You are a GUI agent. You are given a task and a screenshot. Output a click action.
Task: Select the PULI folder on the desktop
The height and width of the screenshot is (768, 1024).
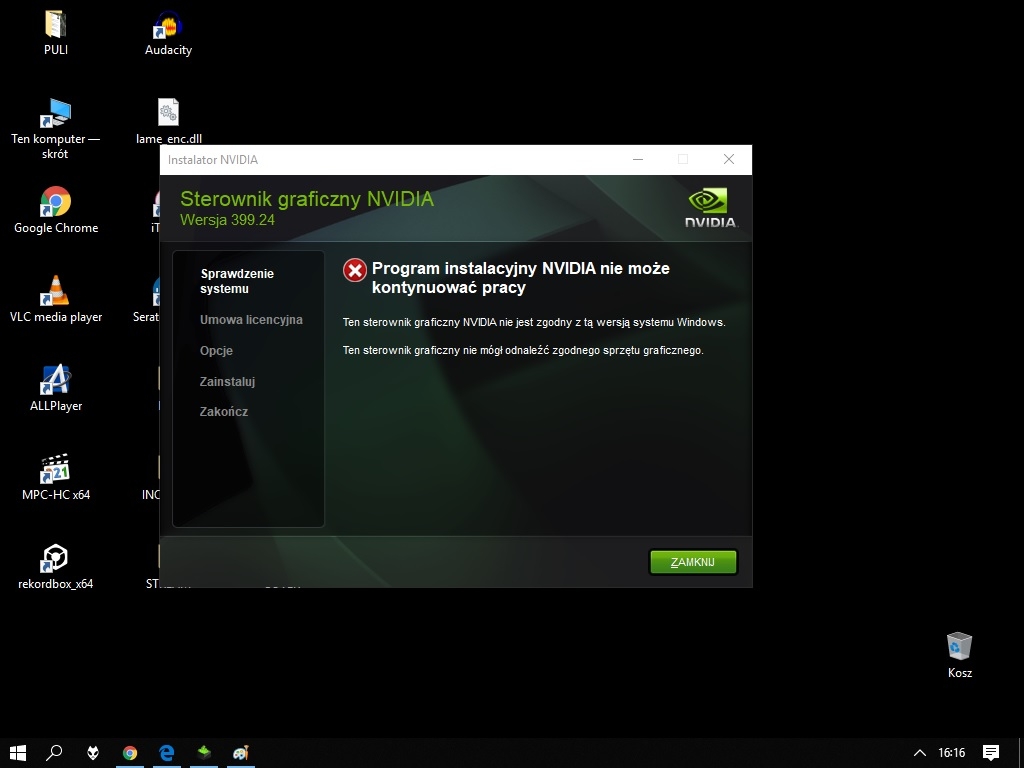(x=56, y=33)
